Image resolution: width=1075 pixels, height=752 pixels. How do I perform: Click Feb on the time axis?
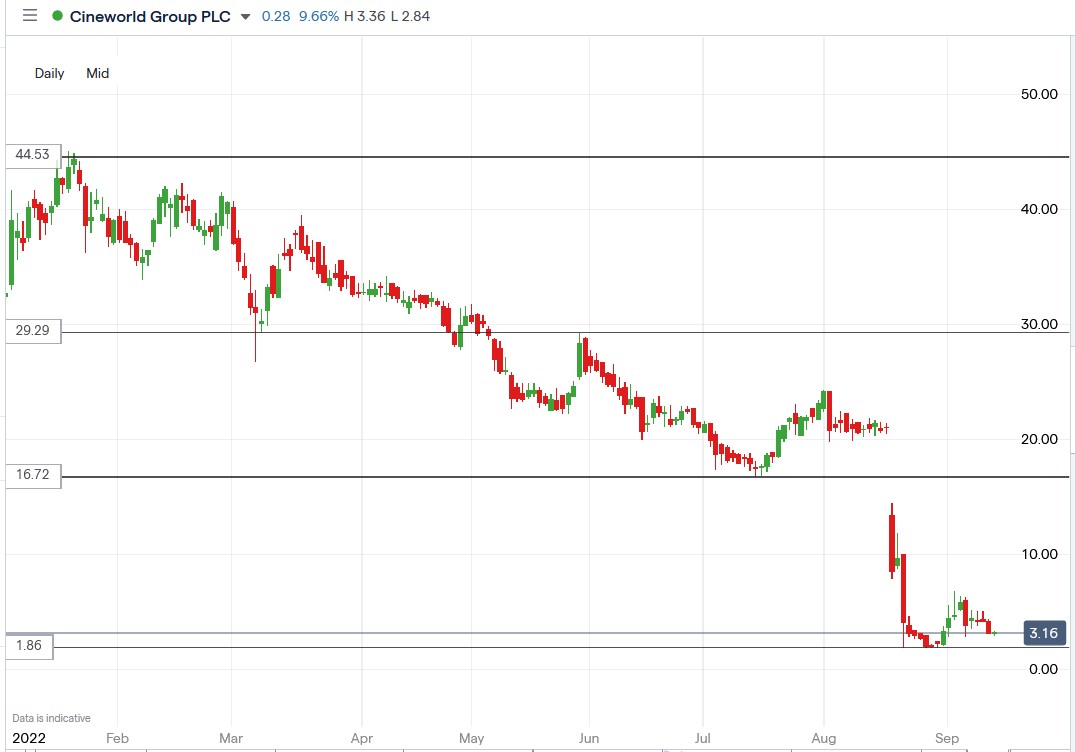click(117, 738)
